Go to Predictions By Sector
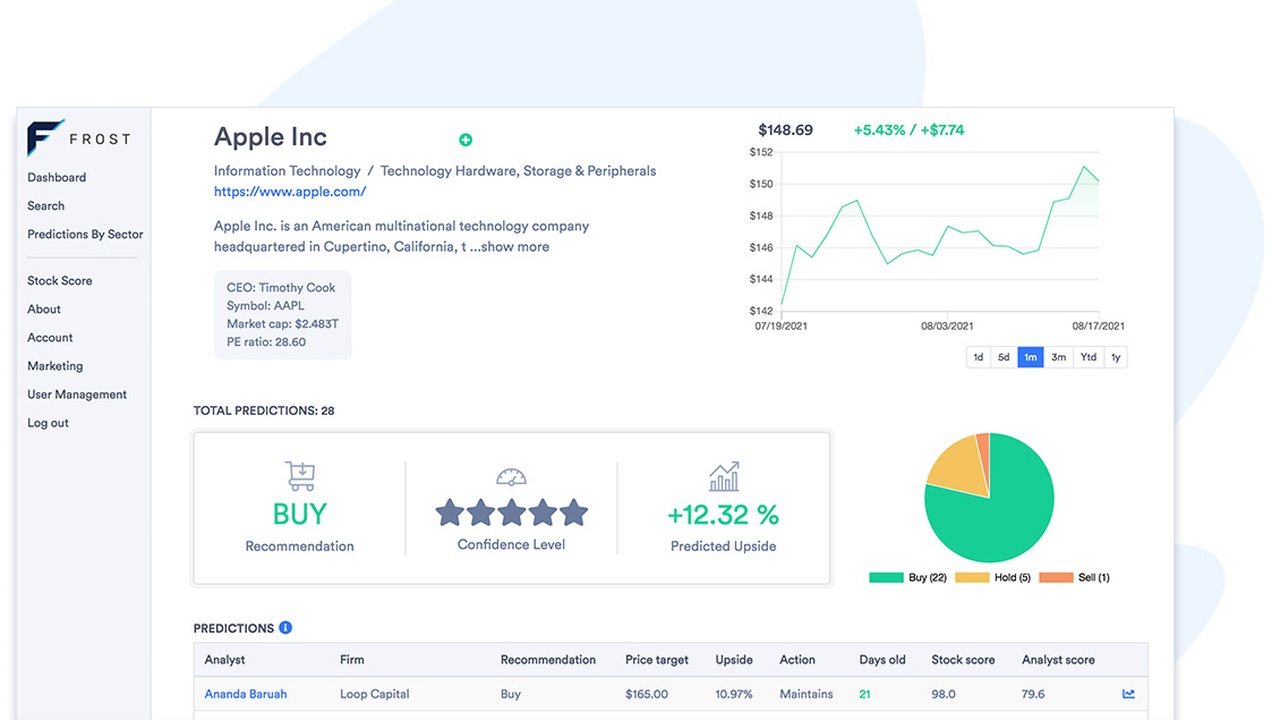 [85, 234]
